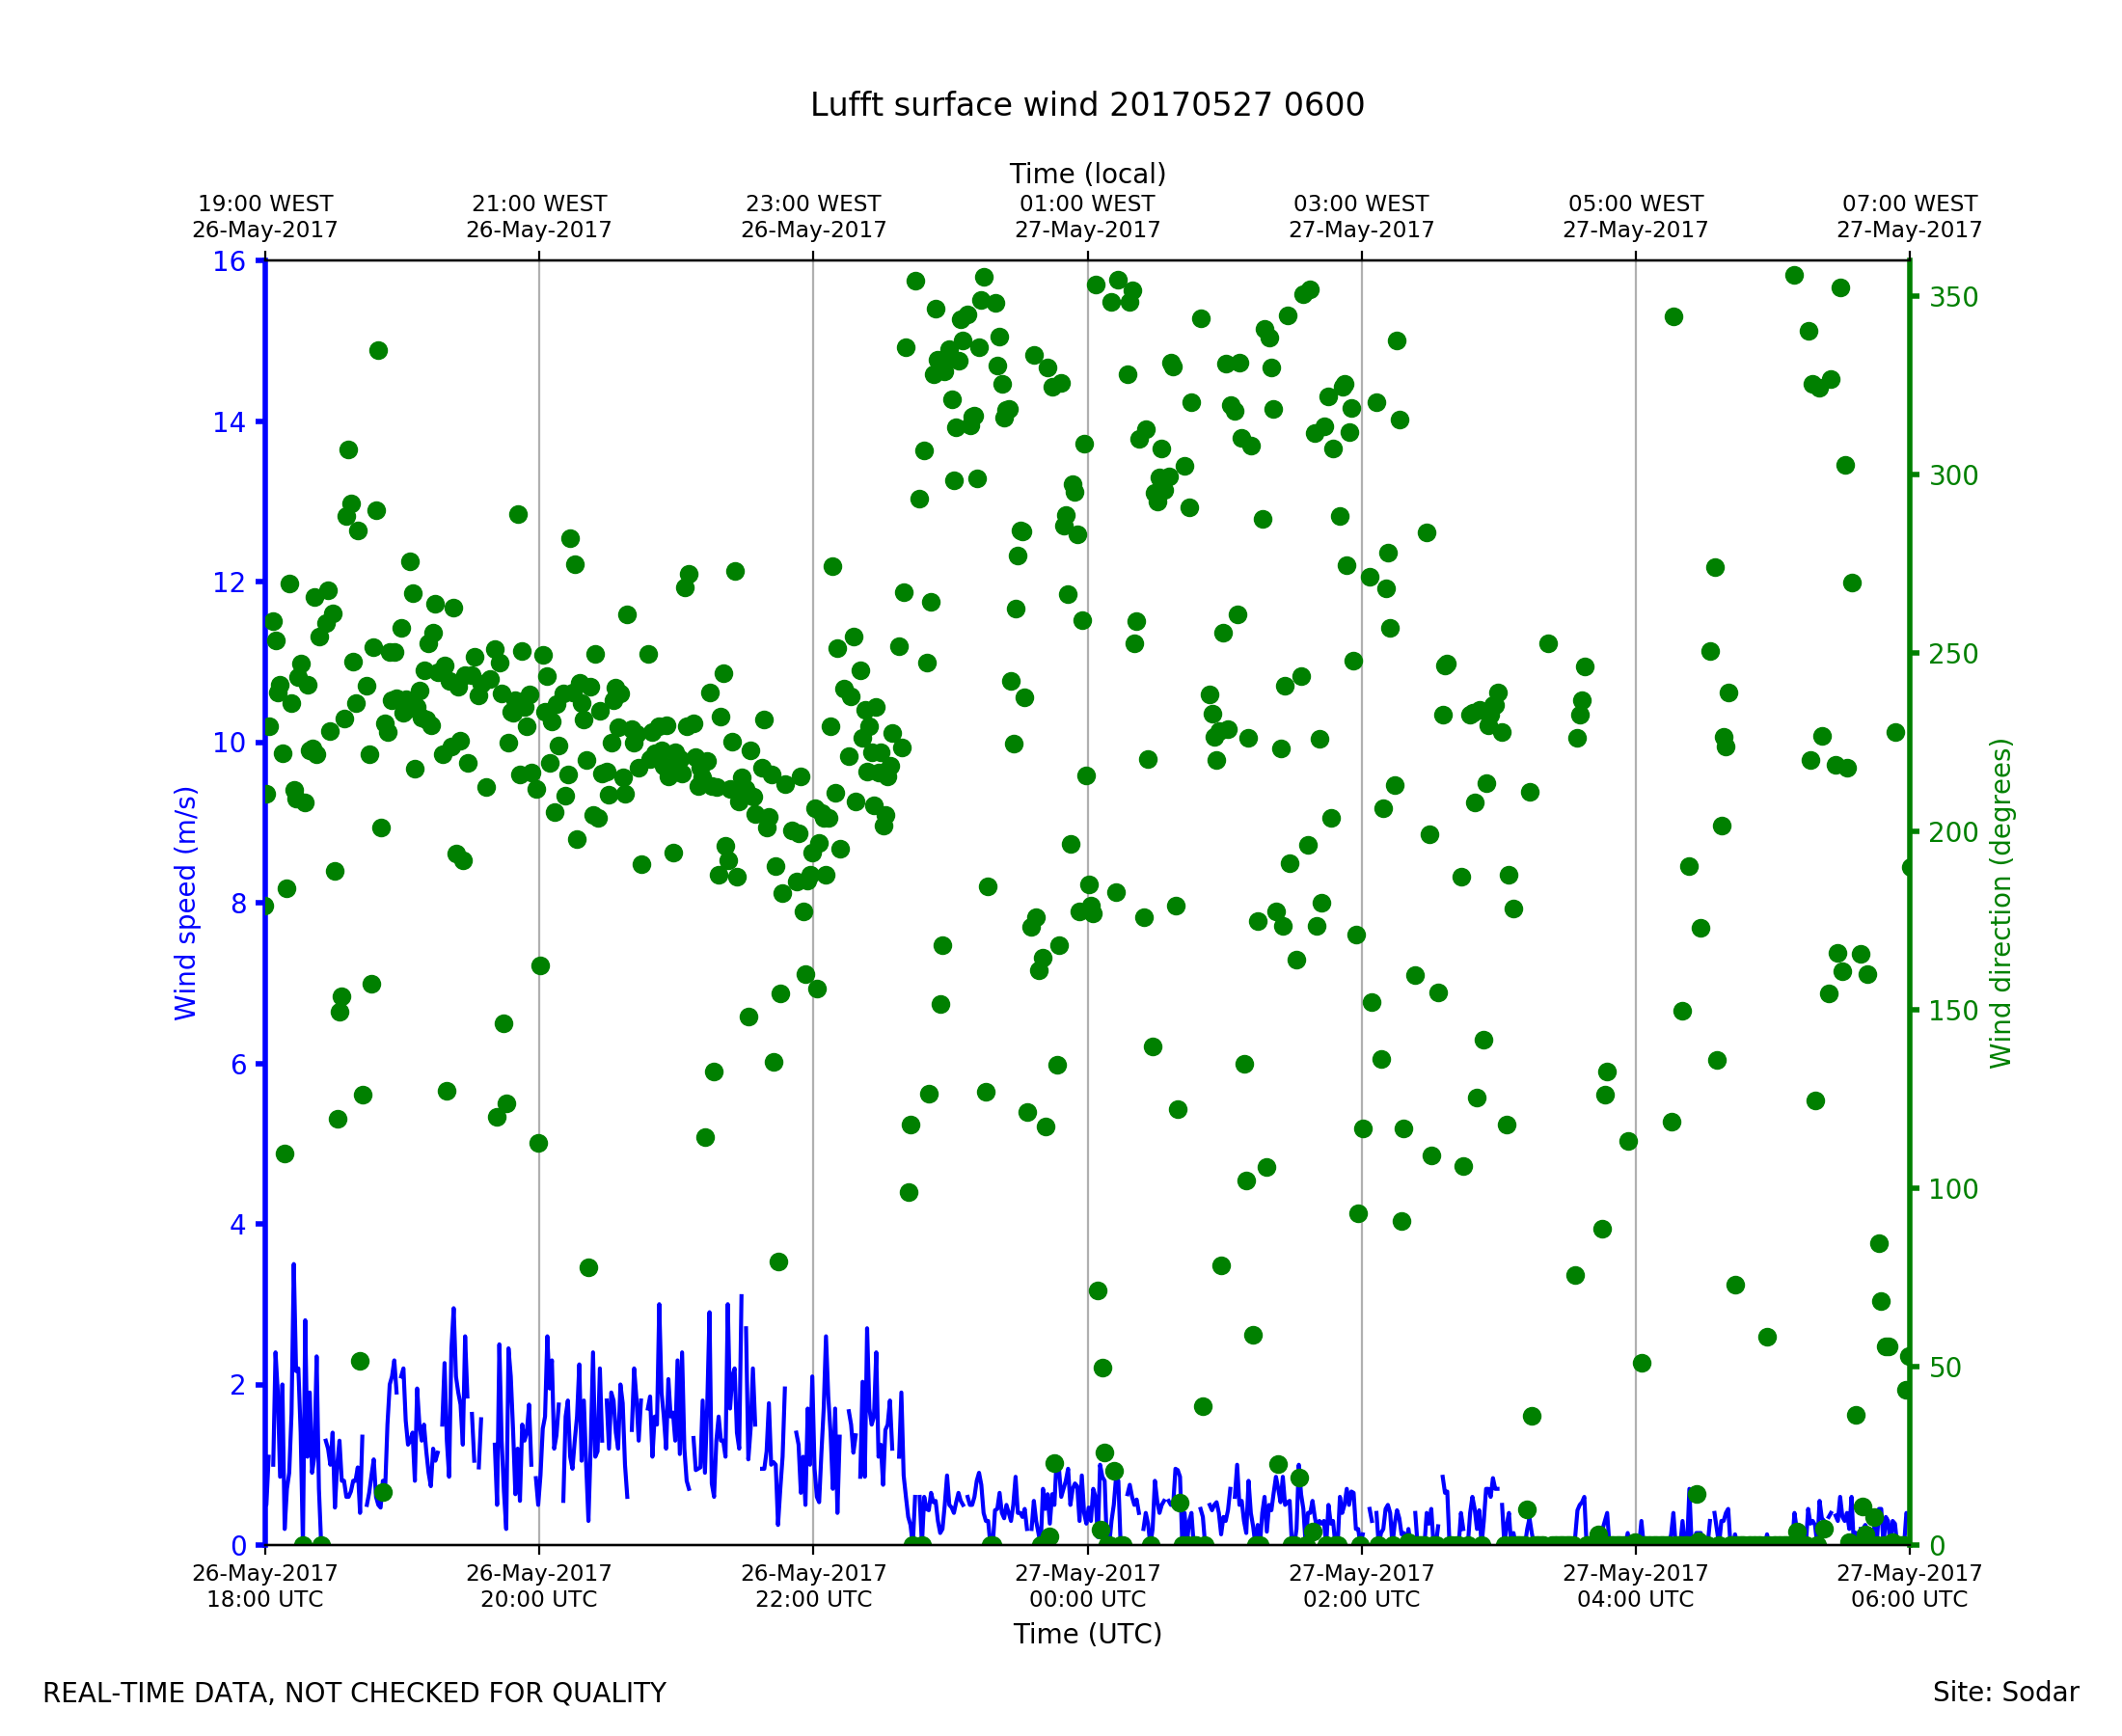Click the '01:00 WEST 27-May-2017' tick label
2122x1736 pixels.
click(1087, 217)
